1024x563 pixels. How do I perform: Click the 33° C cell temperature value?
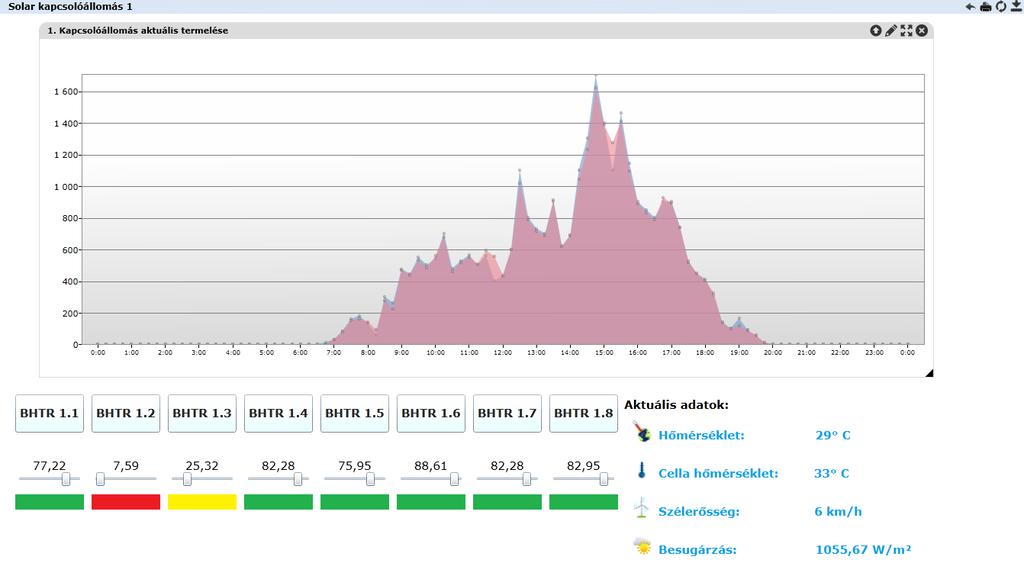831,473
